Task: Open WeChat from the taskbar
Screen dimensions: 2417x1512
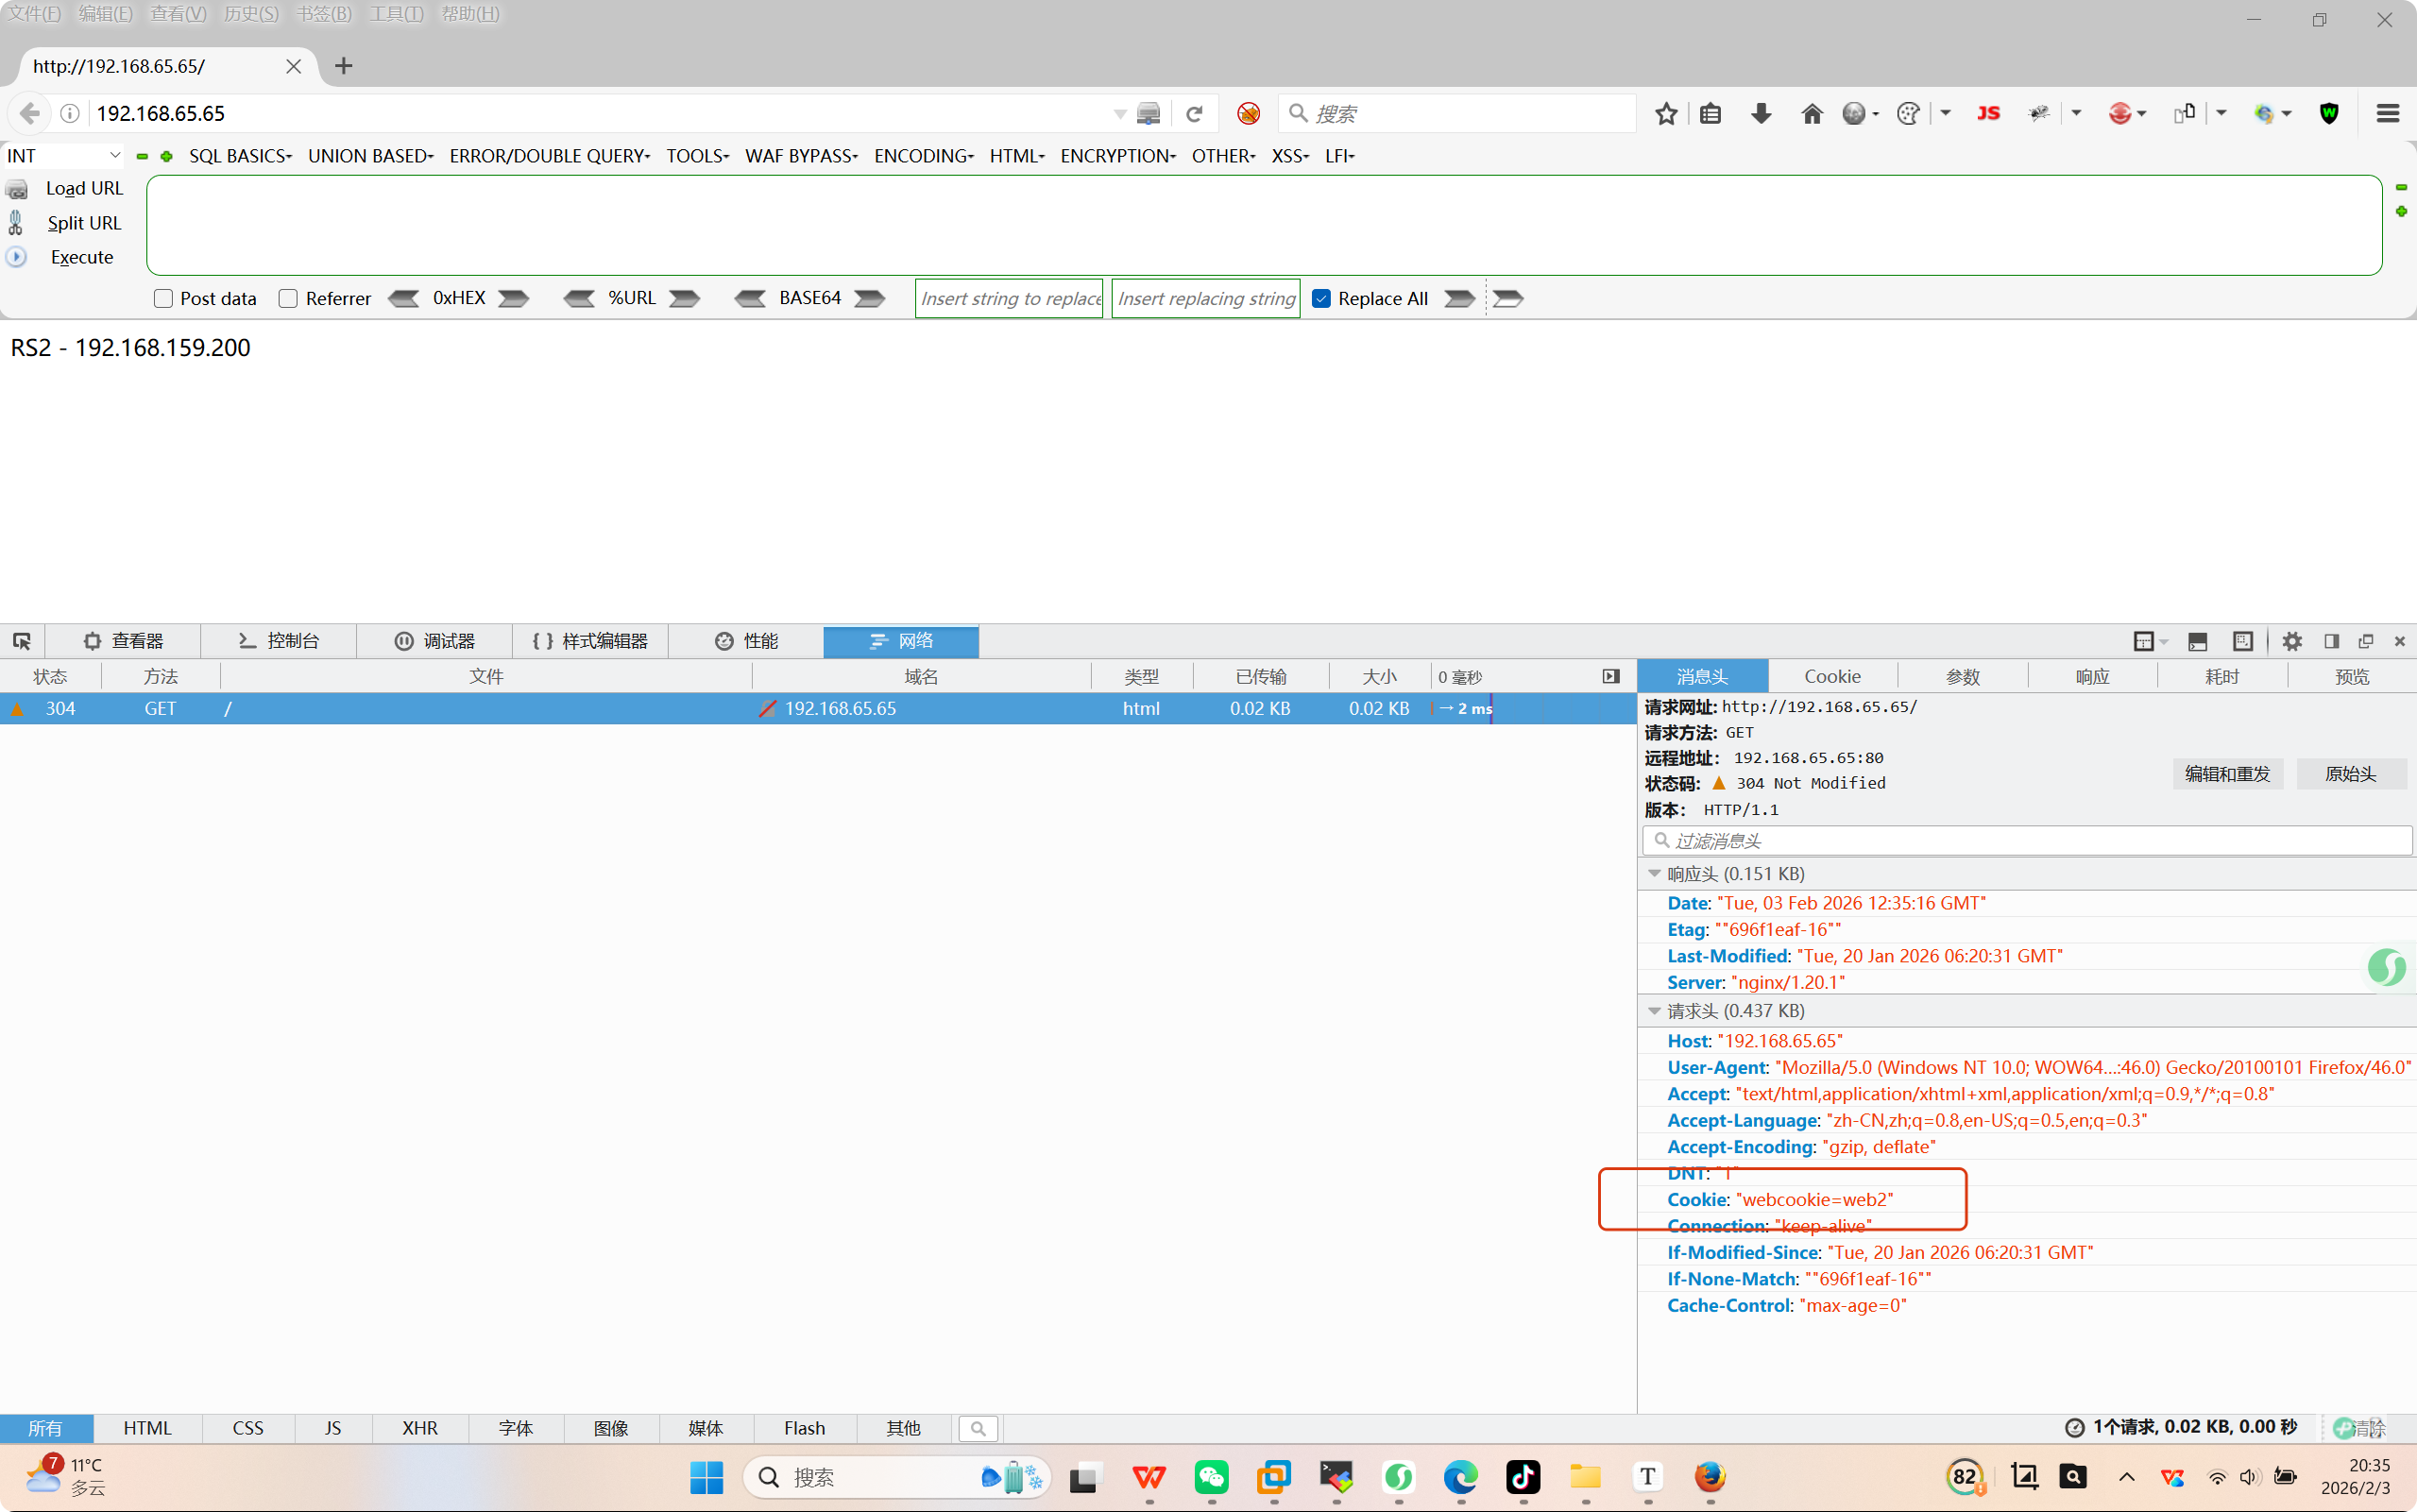Action: point(1211,1477)
